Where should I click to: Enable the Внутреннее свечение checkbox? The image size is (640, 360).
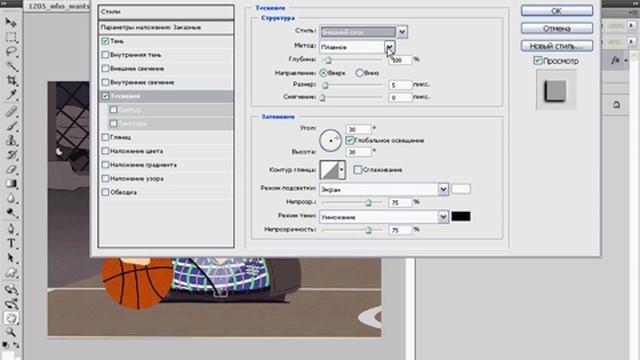[105, 82]
